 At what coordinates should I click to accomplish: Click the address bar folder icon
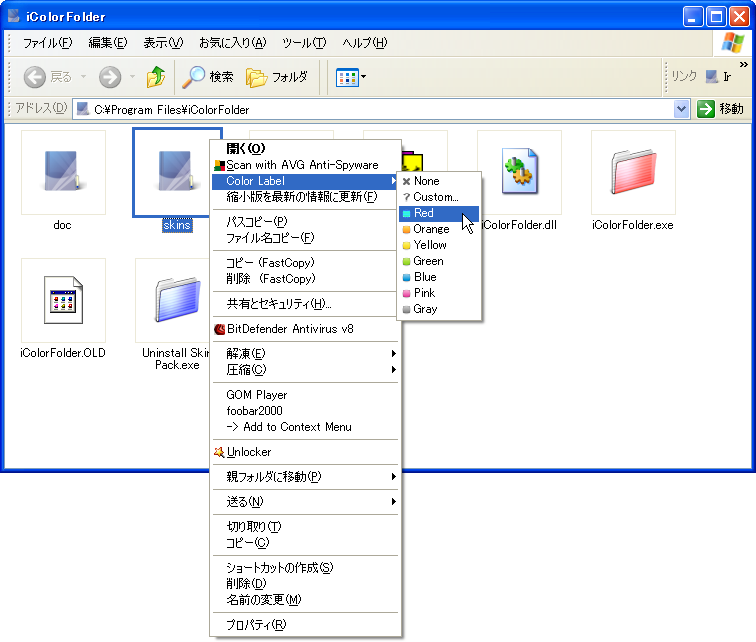(x=83, y=109)
